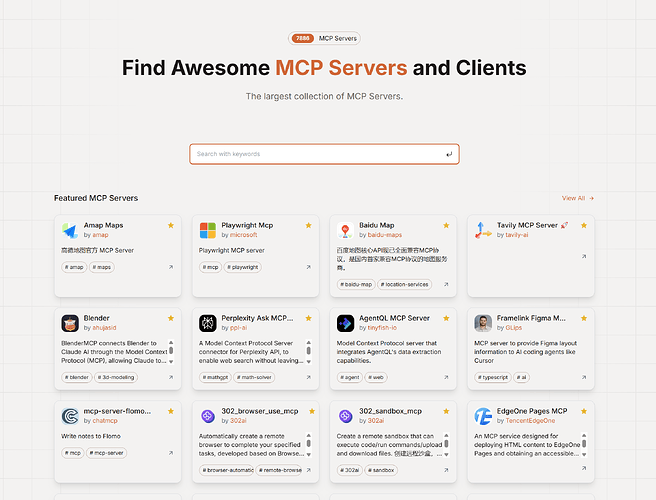This screenshot has width=656, height=500.
Task: Click the View All link
Action: 578,198
